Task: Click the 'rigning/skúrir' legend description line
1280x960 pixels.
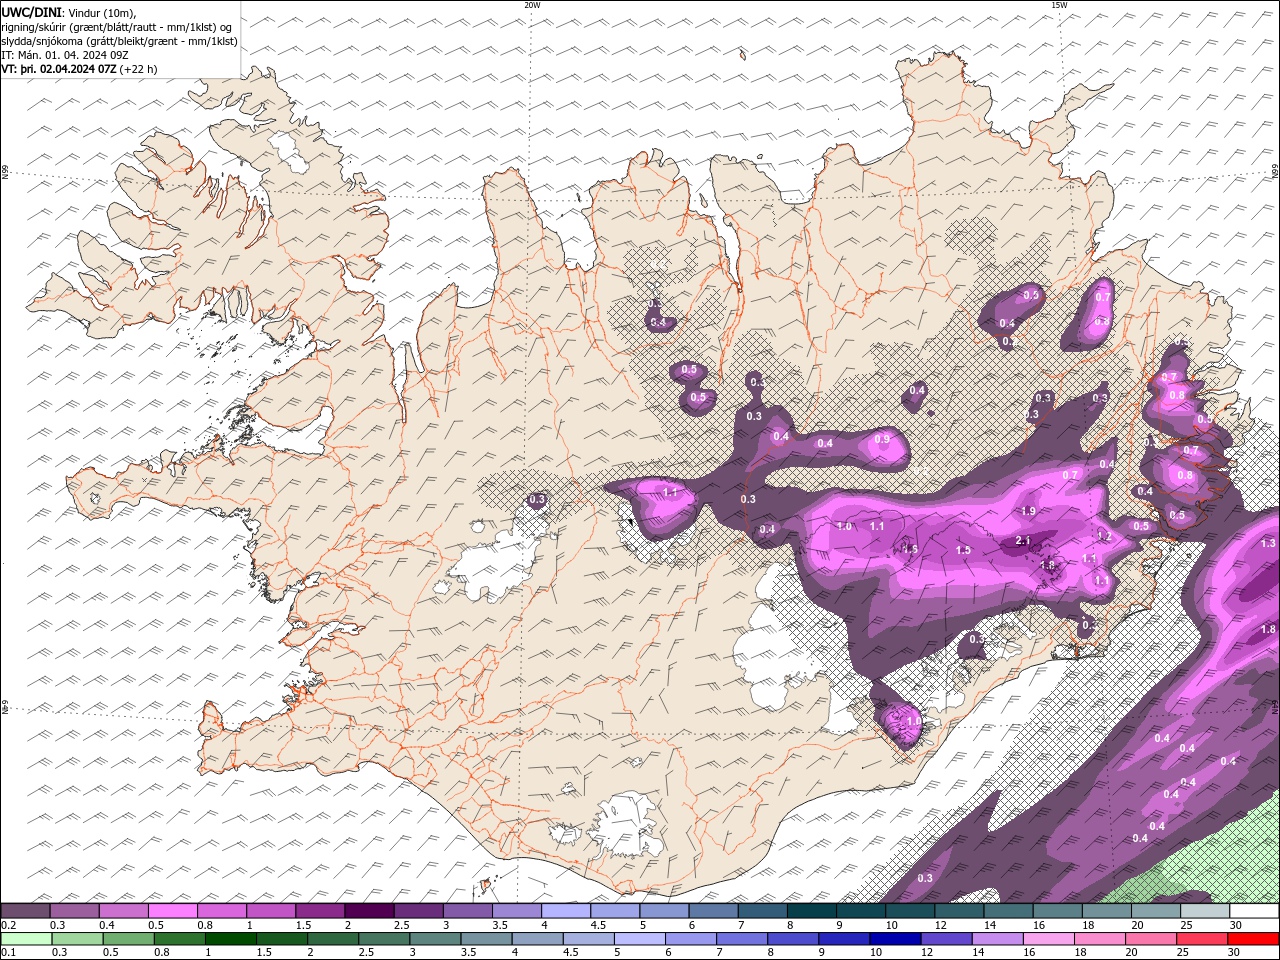Action: [x=117, y=27]
